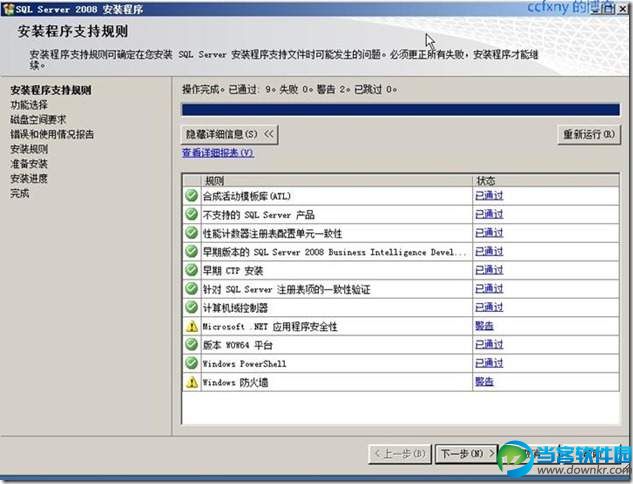Click the green check icon for 早期版本的 SQL Server 2008 Business Intelligence

tap(191, 251)
